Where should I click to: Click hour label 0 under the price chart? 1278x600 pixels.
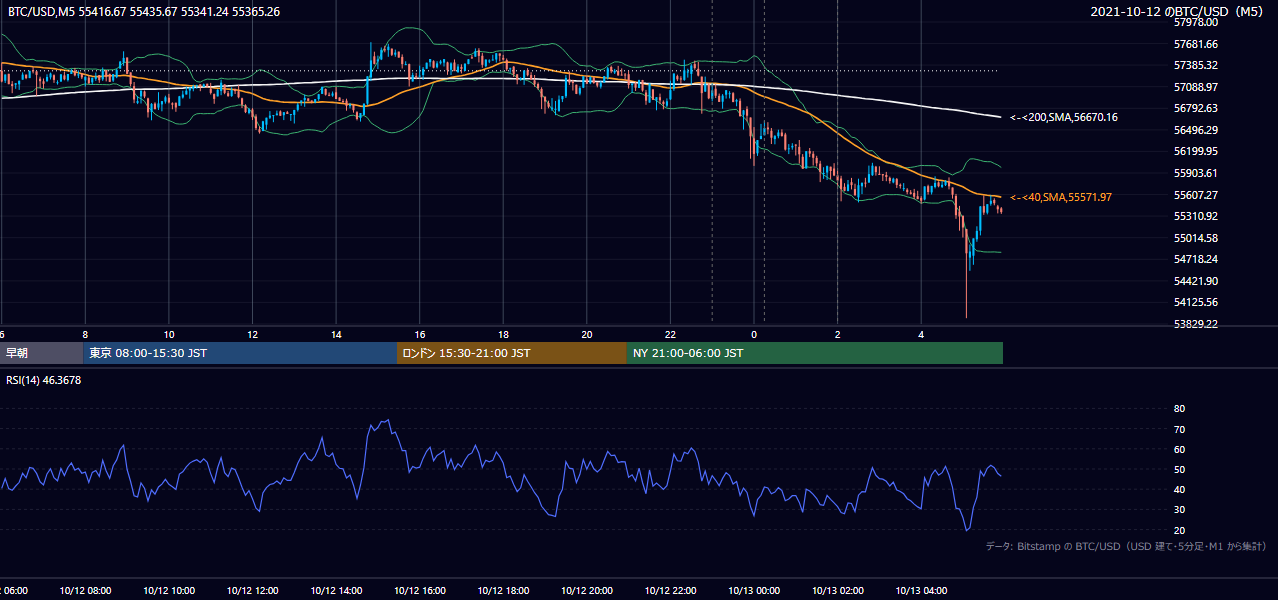[x=754, y=334]
